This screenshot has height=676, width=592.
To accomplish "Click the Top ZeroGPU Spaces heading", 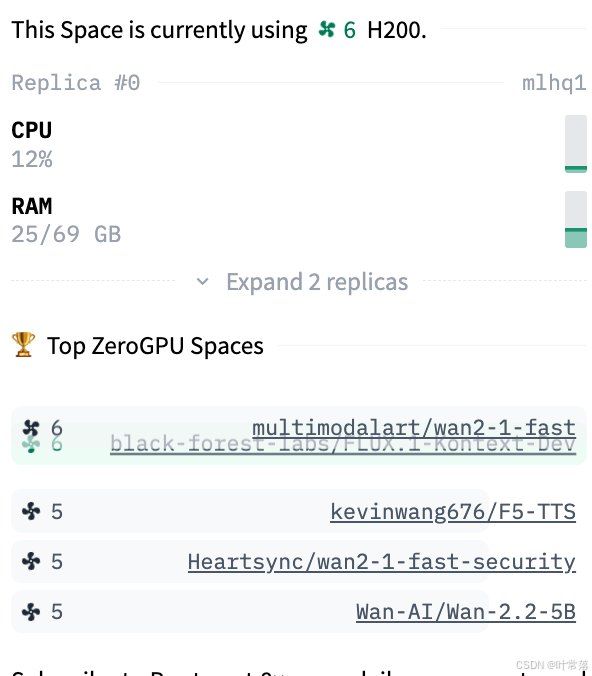I will [x=155, y=346].
